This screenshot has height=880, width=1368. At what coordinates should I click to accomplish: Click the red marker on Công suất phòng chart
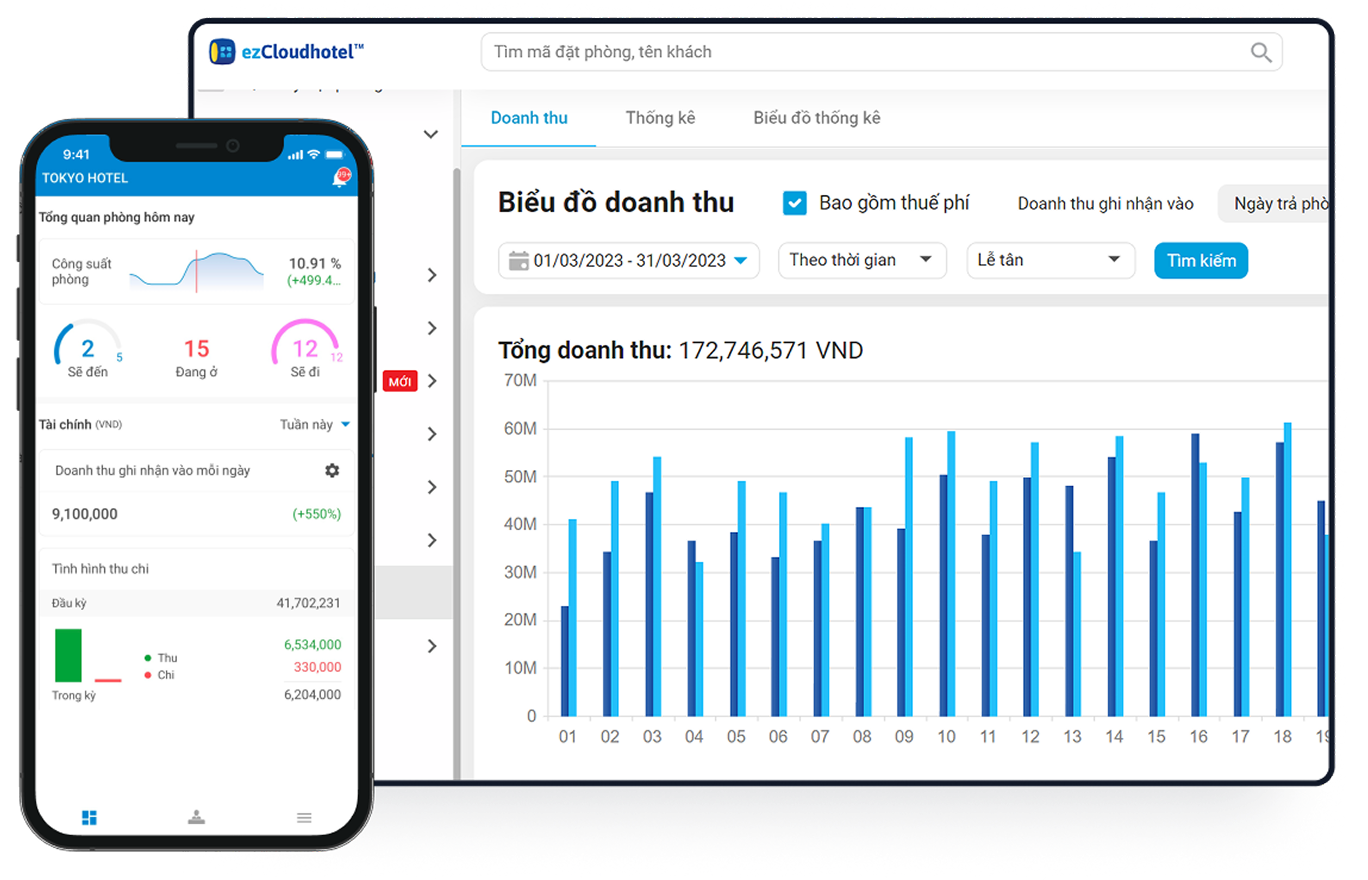tap(196, 271)
